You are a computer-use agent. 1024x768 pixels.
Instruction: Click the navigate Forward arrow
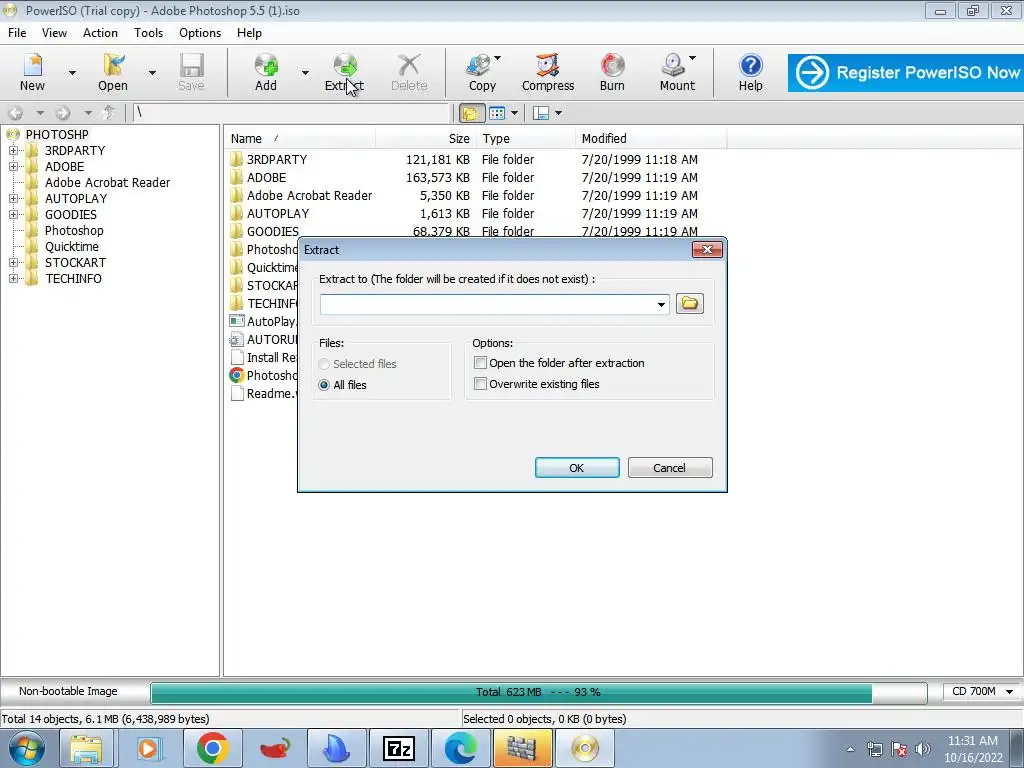point(63,113)
